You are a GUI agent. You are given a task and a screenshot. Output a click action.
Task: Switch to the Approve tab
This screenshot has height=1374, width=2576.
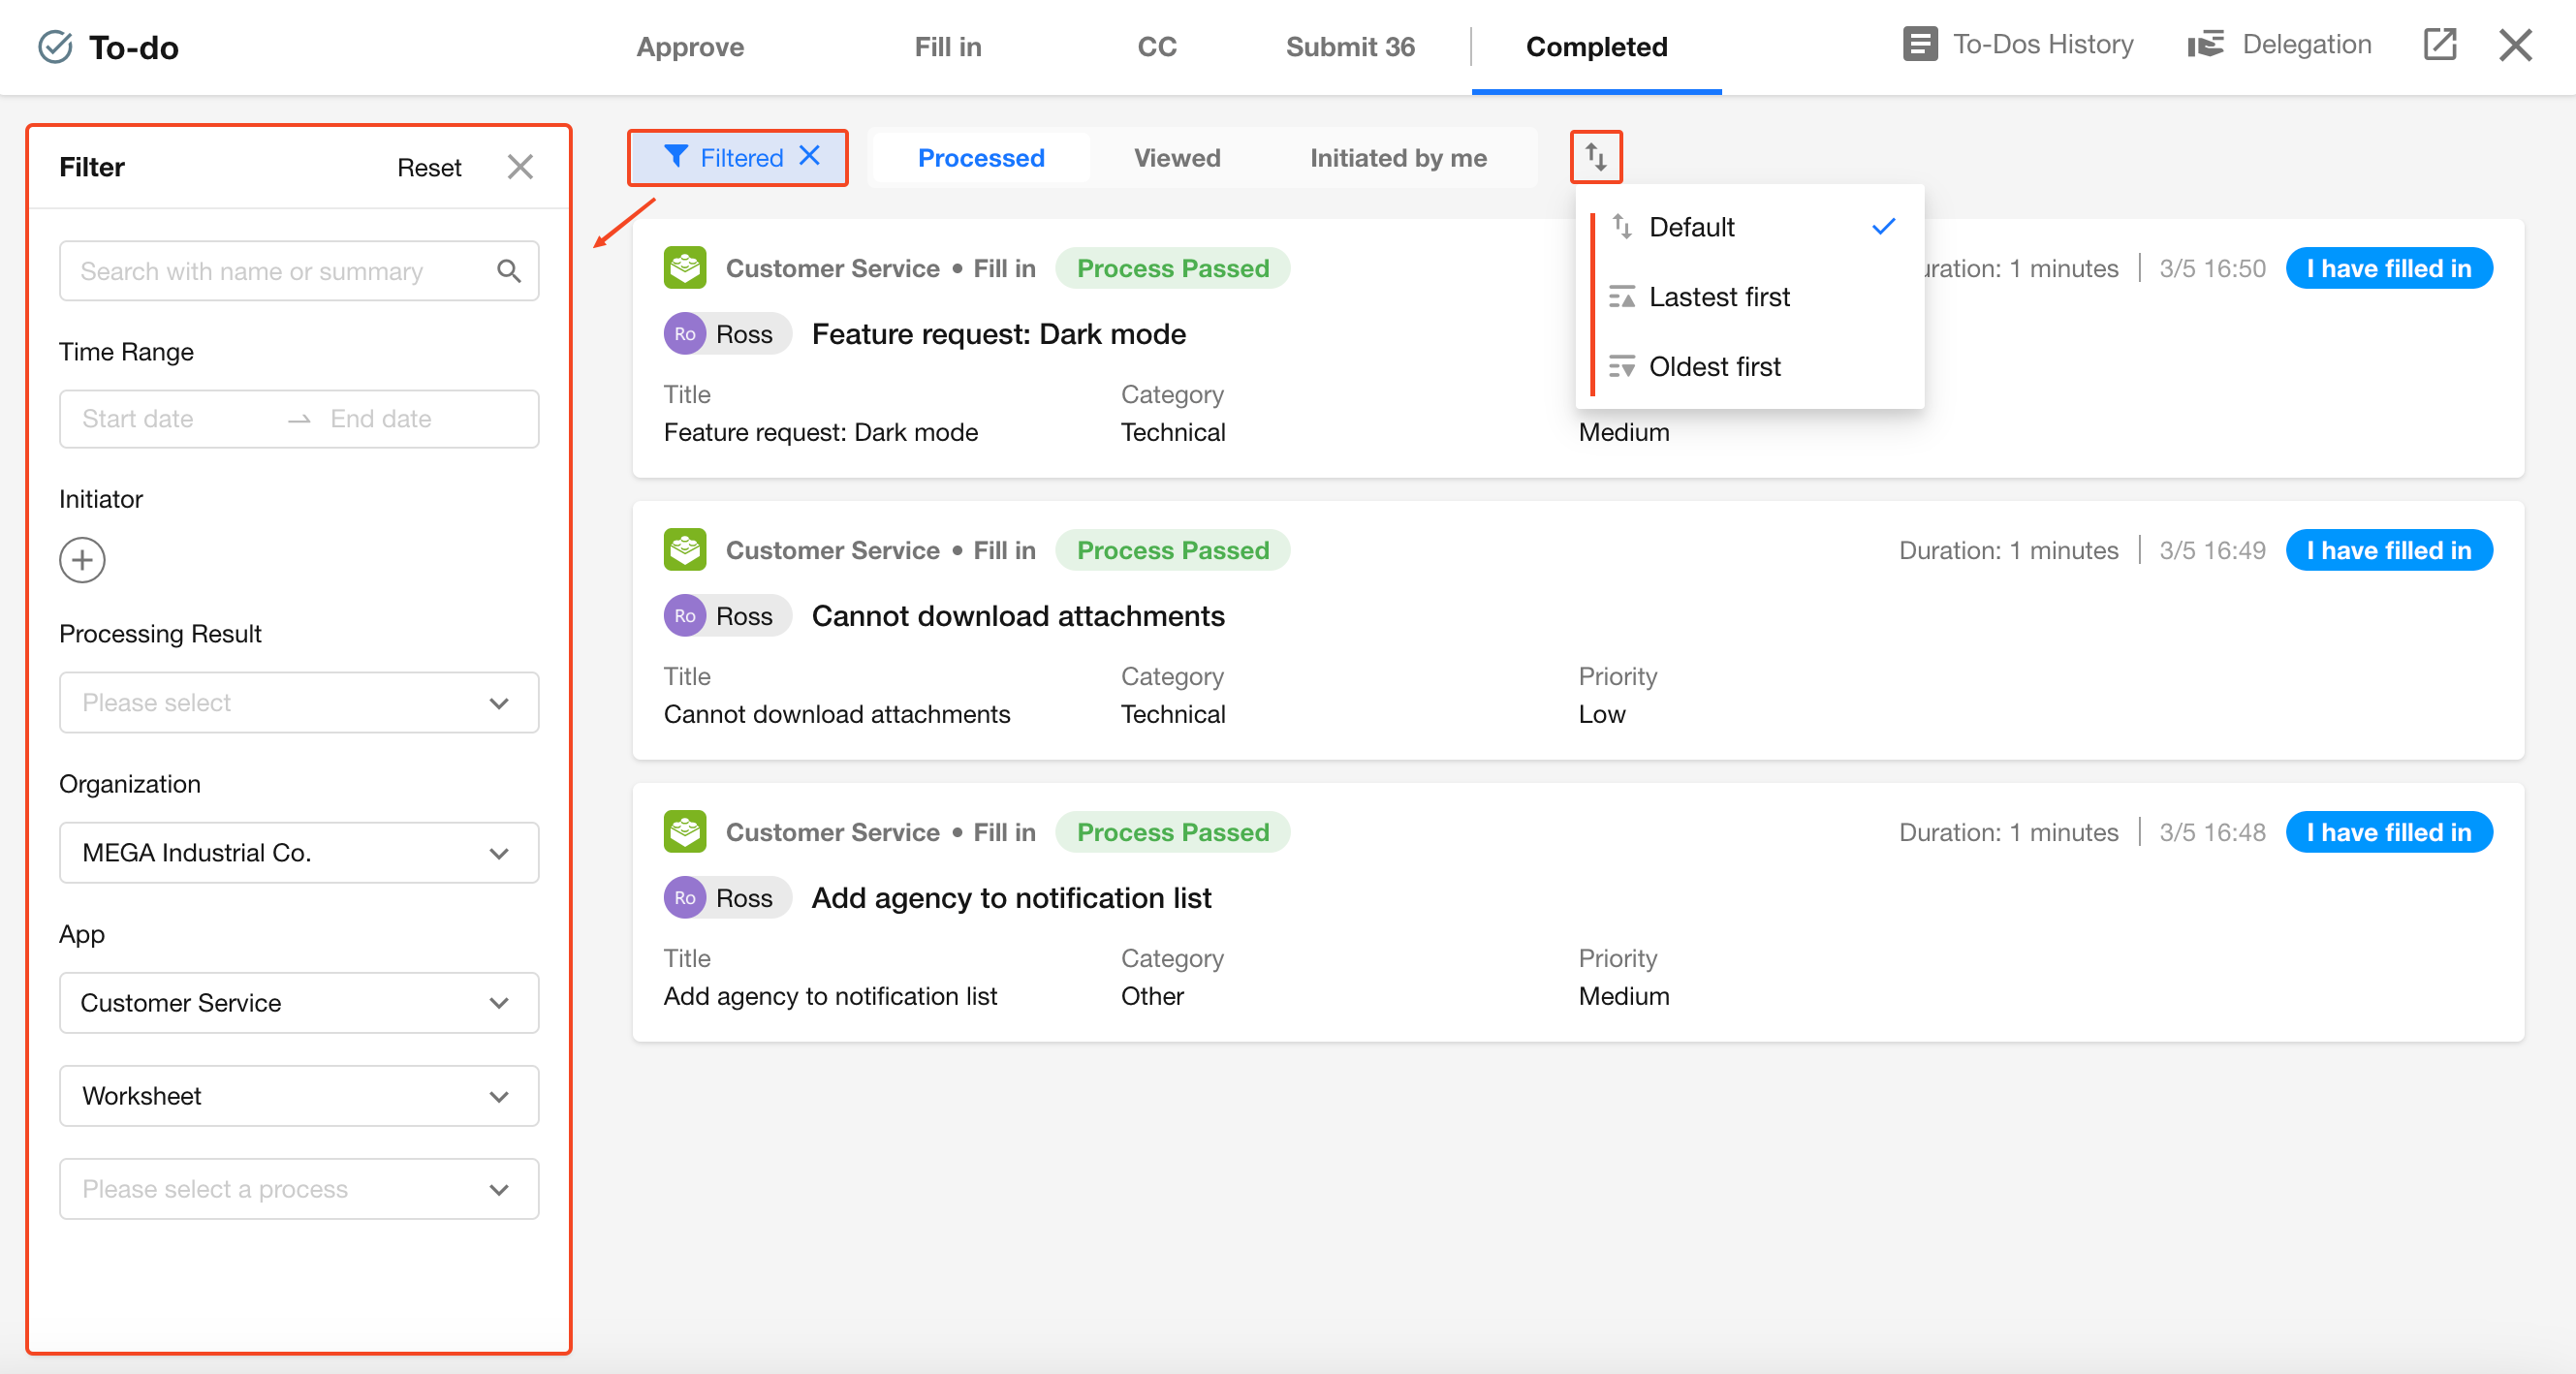pos(690,47)
